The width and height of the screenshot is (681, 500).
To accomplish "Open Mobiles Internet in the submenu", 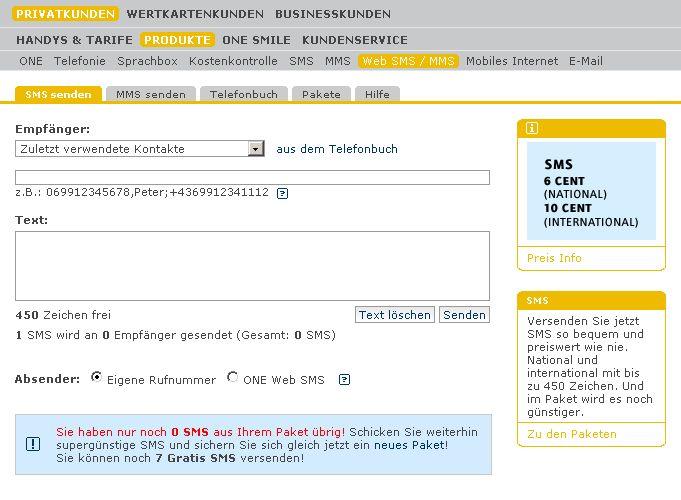I will (x=512, y=61).
